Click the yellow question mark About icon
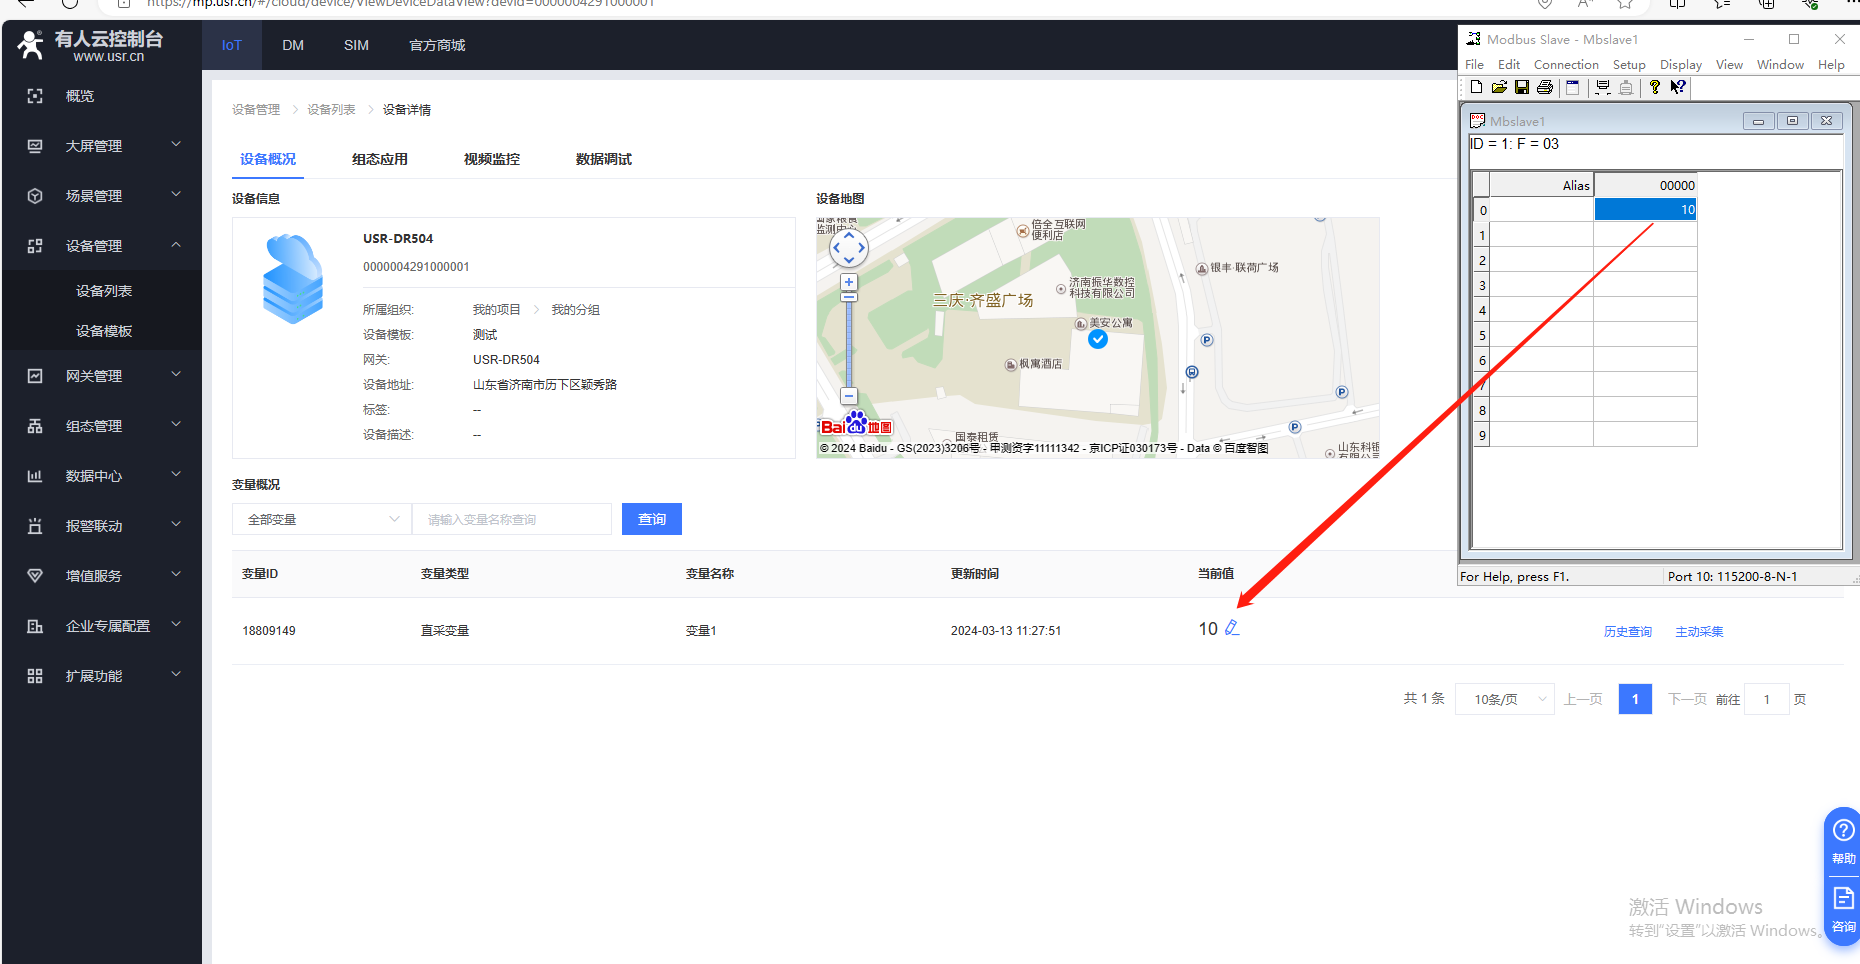 (1654, 87)
